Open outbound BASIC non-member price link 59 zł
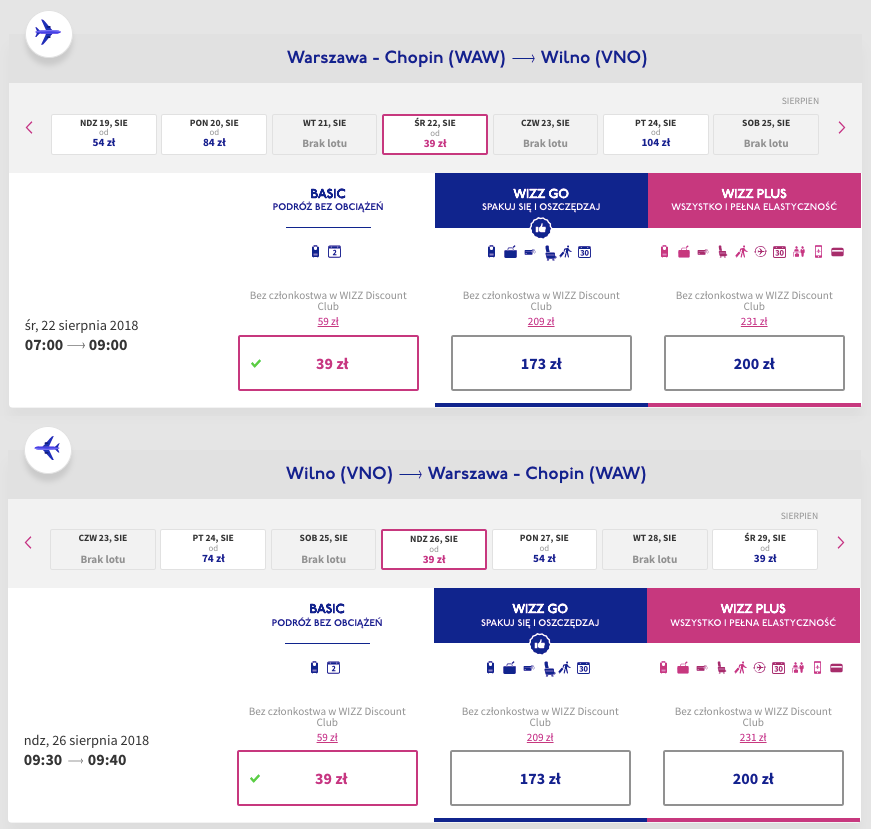The height and width of the screenshot is (829, 871). pyautogui.click(x=328, y=321)
